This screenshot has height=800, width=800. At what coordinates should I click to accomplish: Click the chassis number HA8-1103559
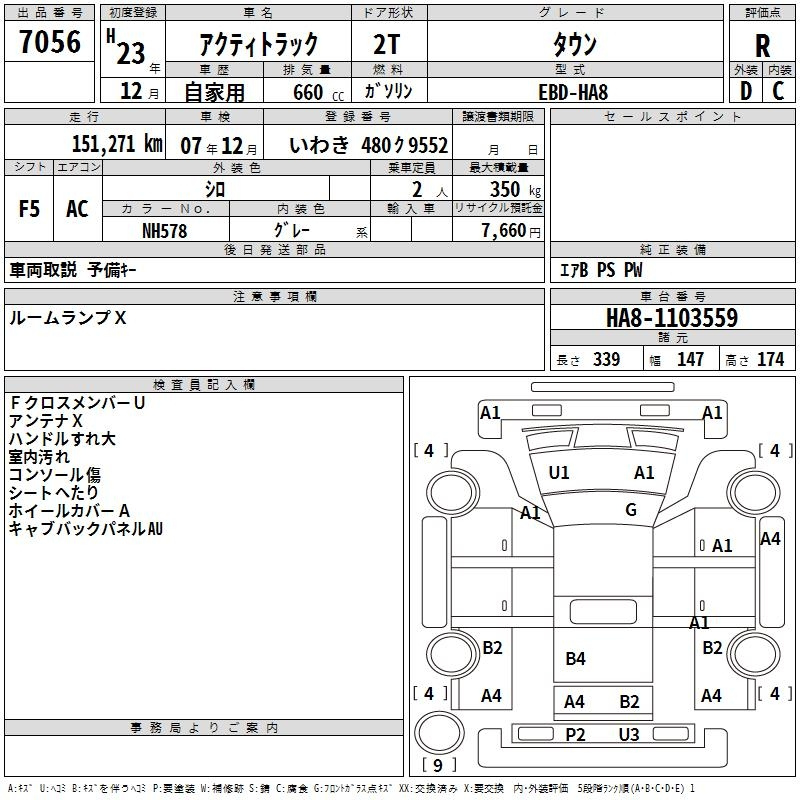click(672, 318)
